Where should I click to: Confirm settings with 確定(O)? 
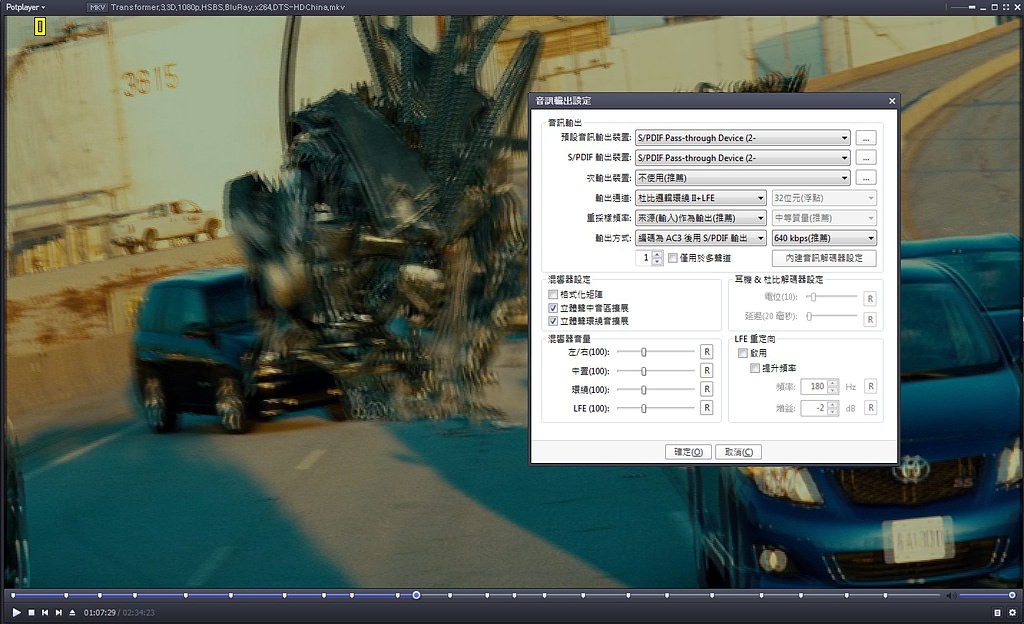(688, 452)
